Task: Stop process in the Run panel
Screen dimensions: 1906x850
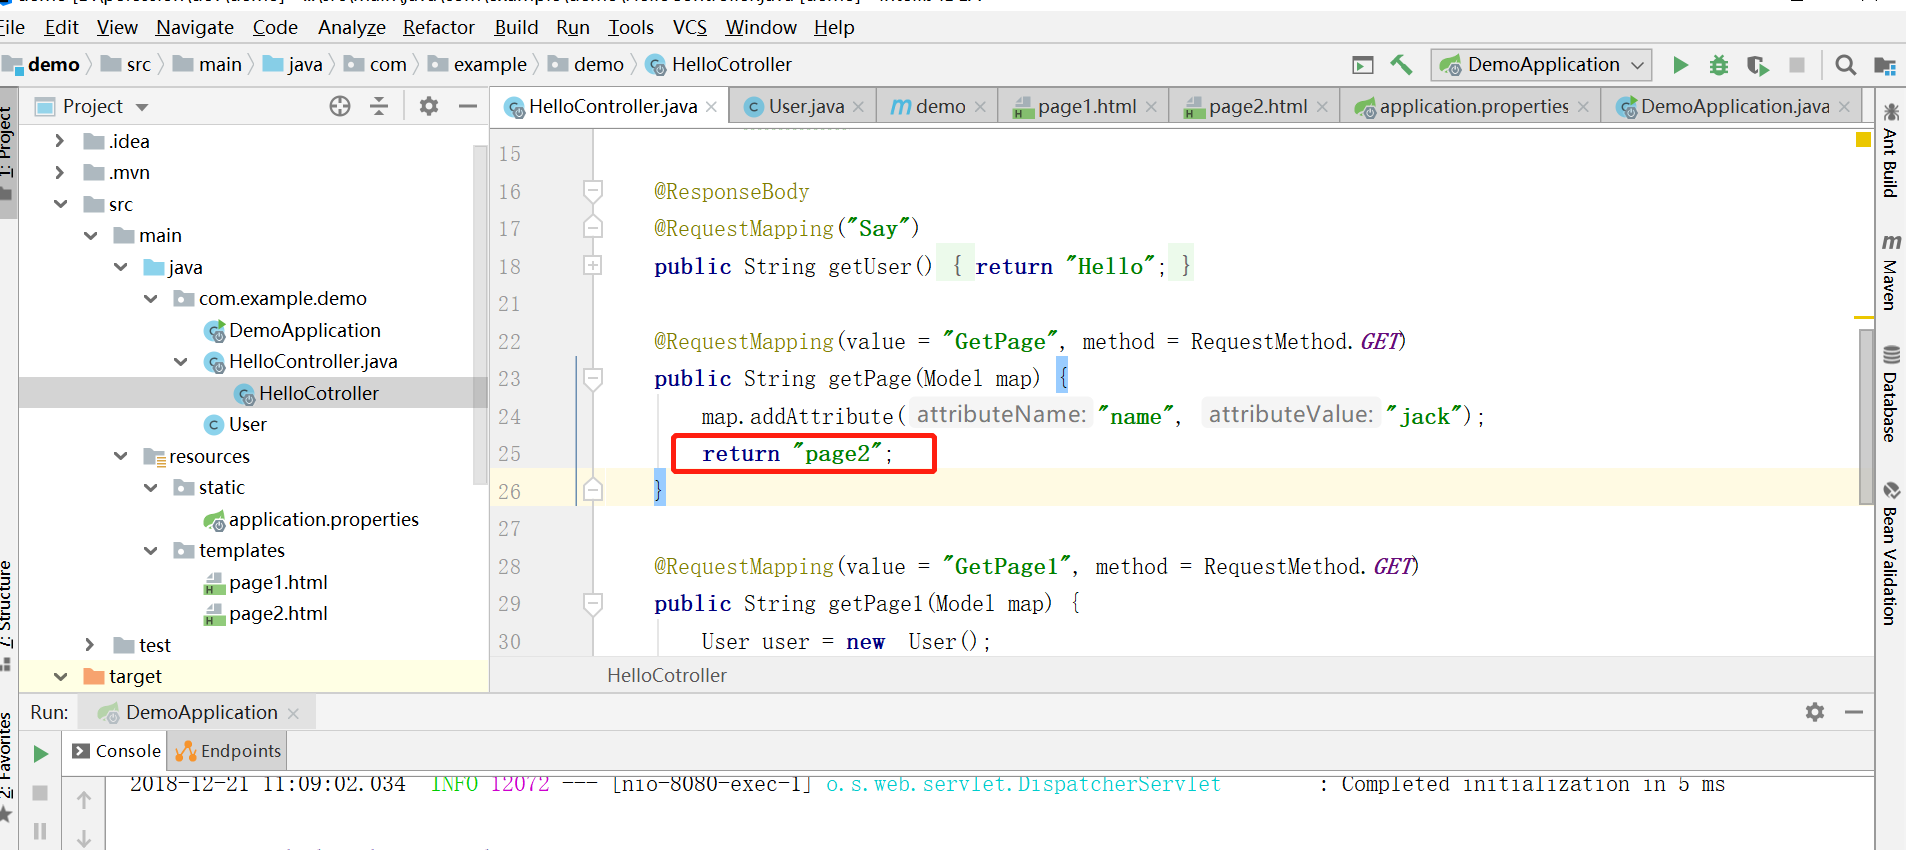Action: (41, 793)
